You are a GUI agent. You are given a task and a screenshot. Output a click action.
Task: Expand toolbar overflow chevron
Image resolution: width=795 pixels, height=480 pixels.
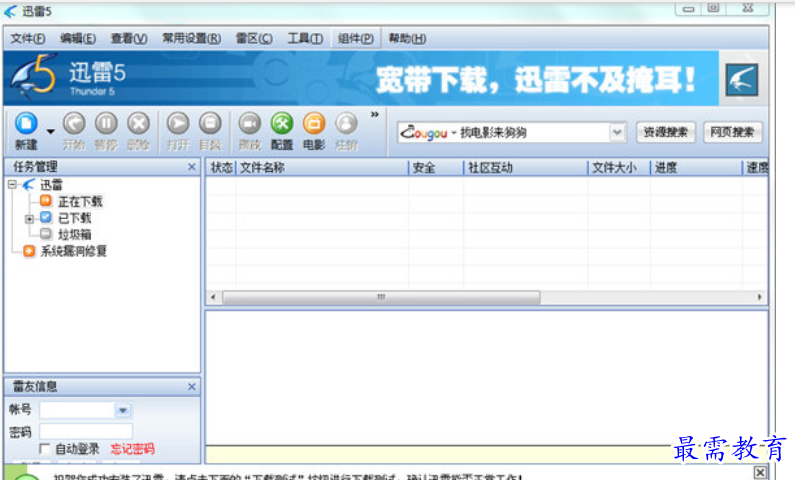375,115
